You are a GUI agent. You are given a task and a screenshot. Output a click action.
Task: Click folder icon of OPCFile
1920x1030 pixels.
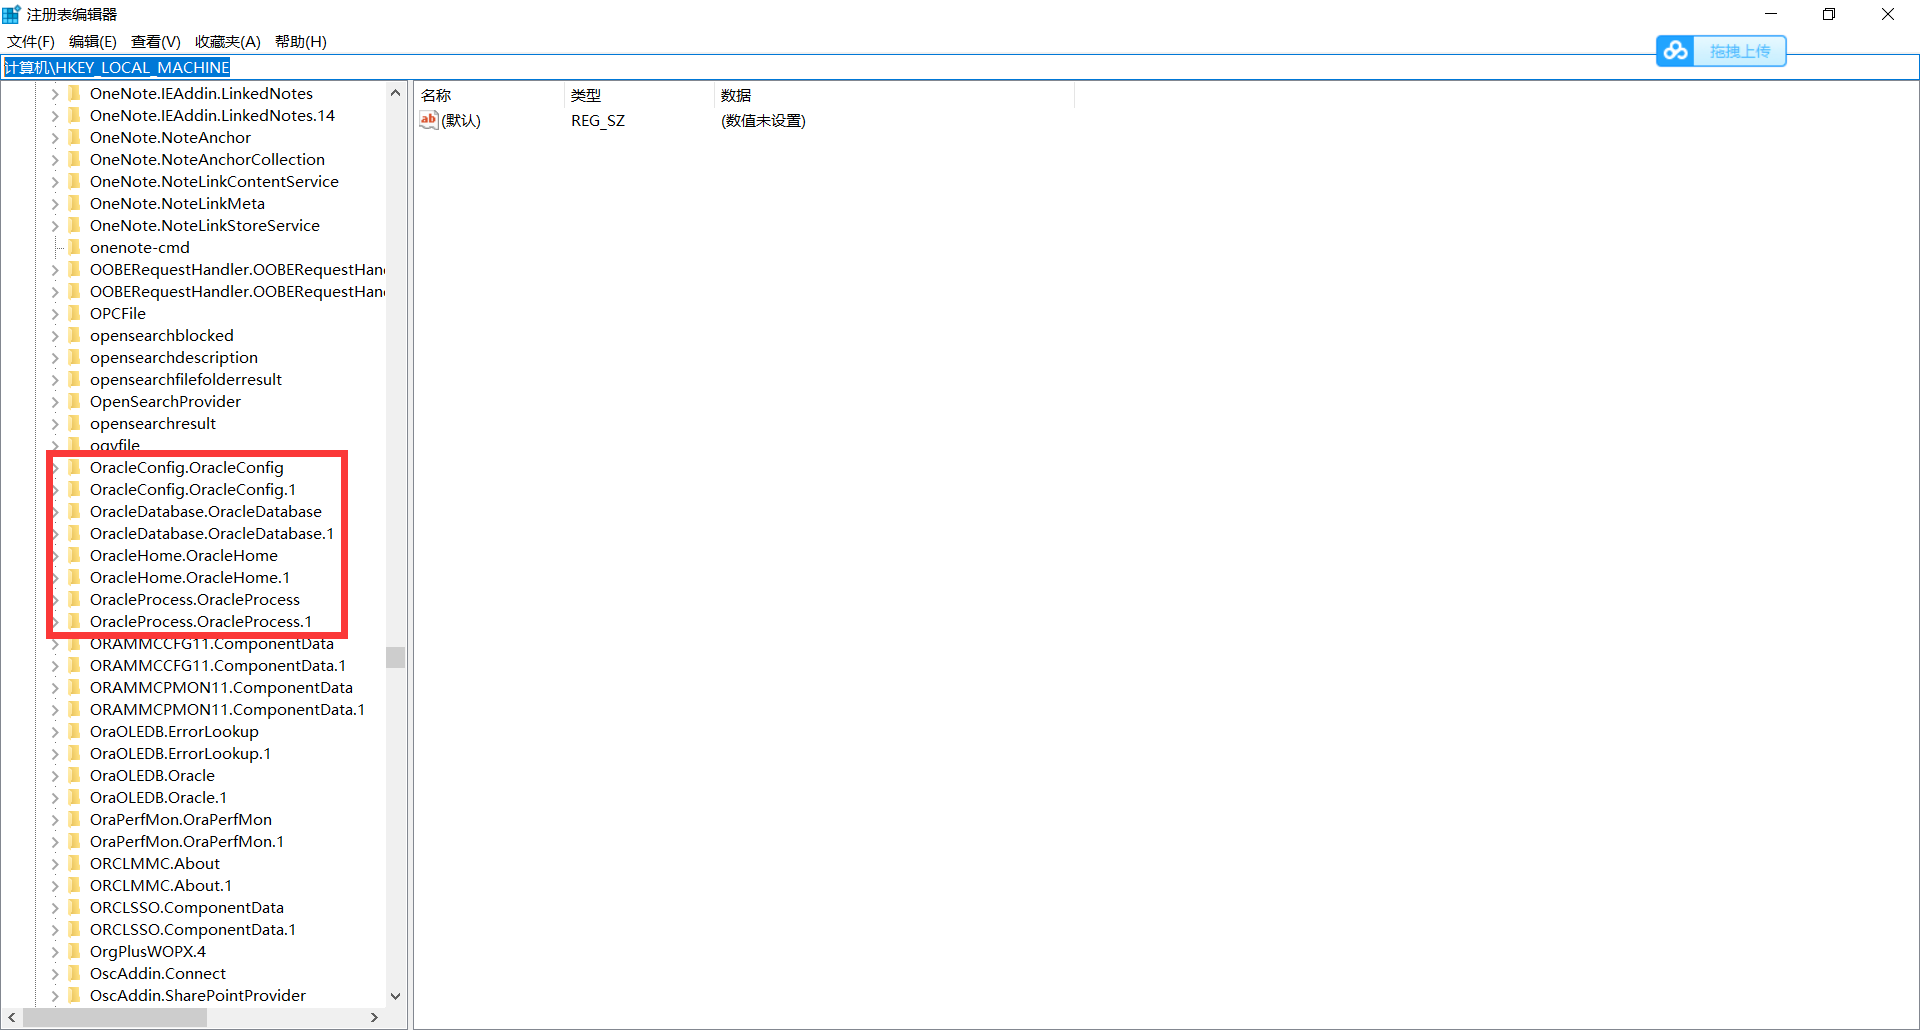tap(74, 313)
